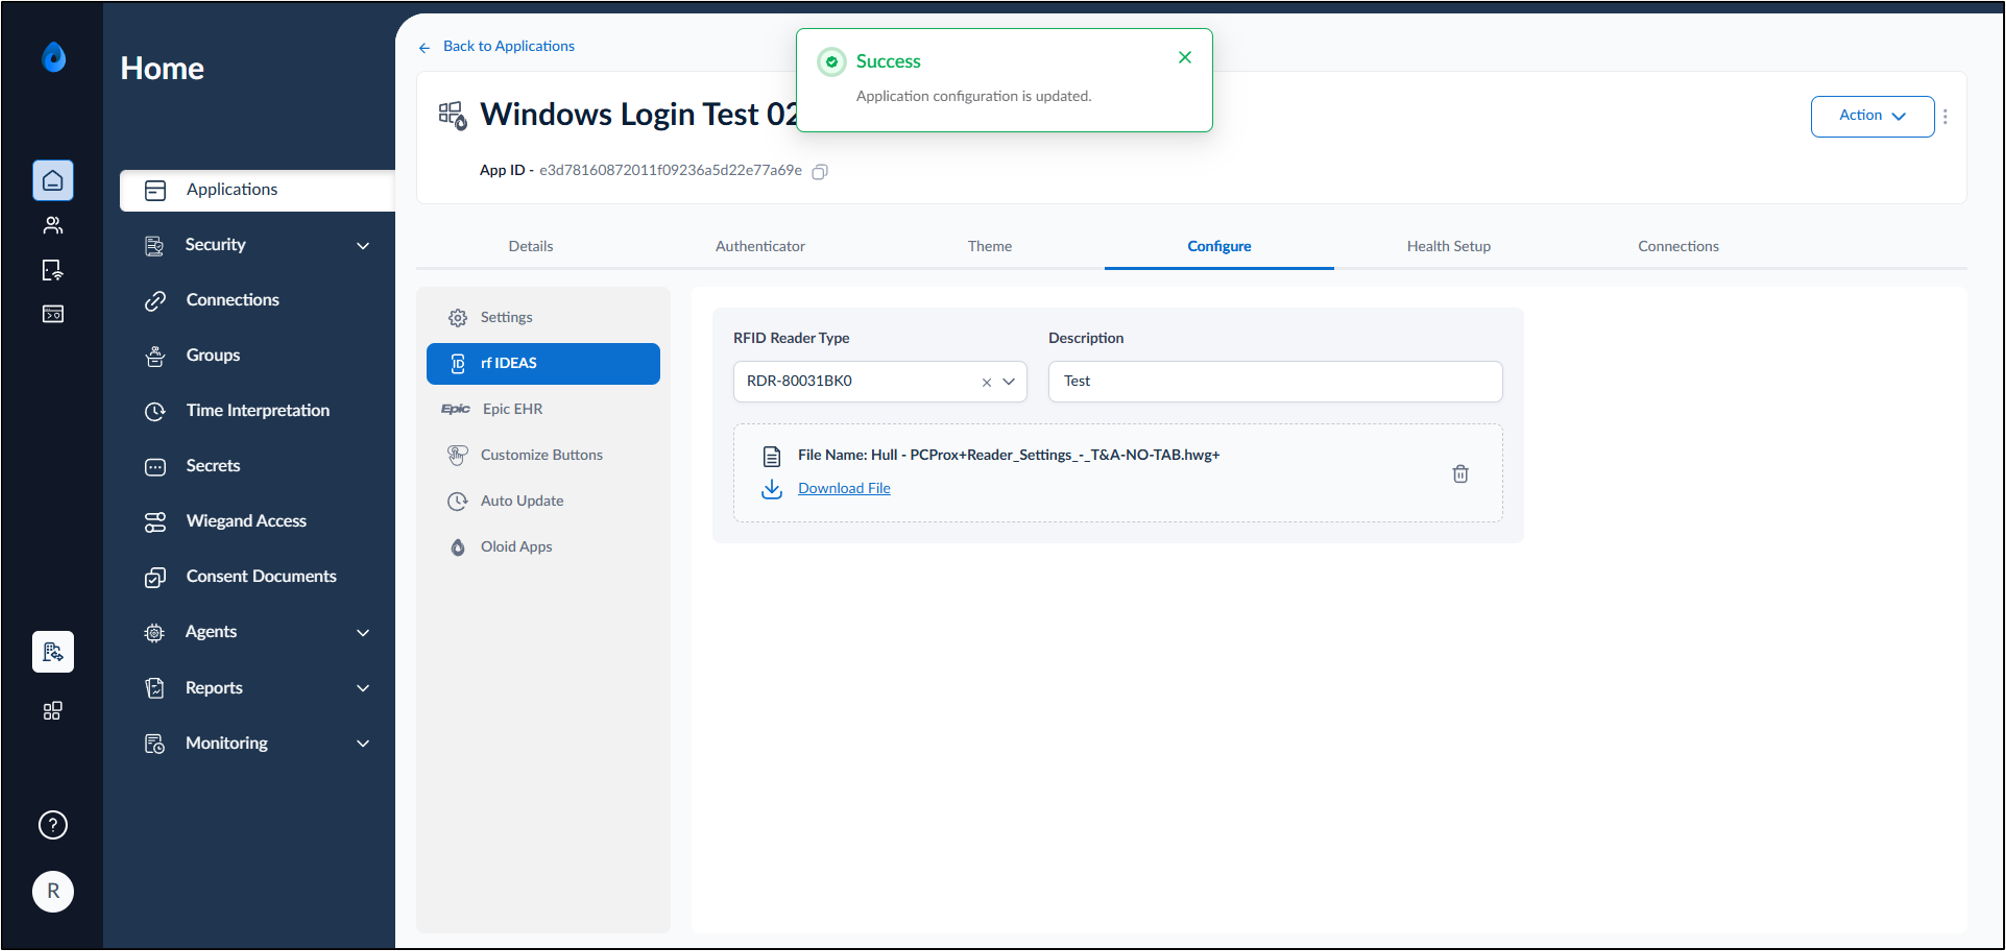This screenshot has width=2006, height=951.
Task: Go Back to Applications
Action: pyautogui.click(x=508, y=46)
